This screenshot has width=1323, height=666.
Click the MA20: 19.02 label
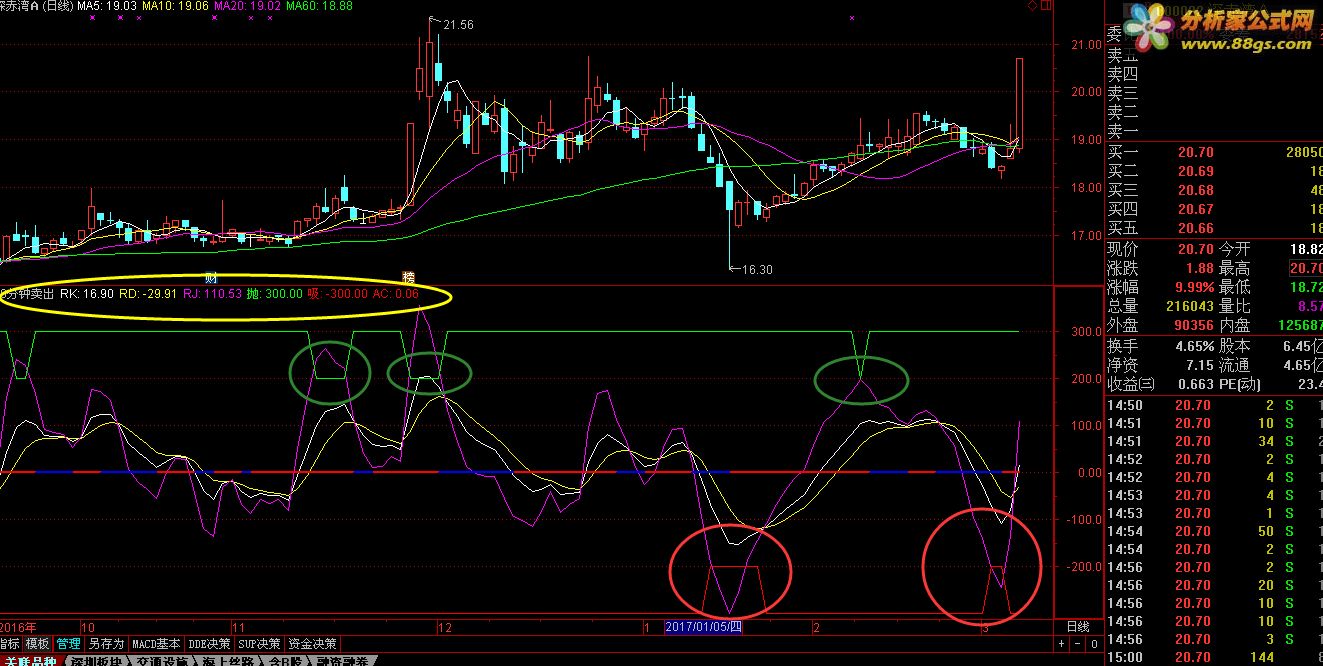pyautogui.click(x=248, y=6)
